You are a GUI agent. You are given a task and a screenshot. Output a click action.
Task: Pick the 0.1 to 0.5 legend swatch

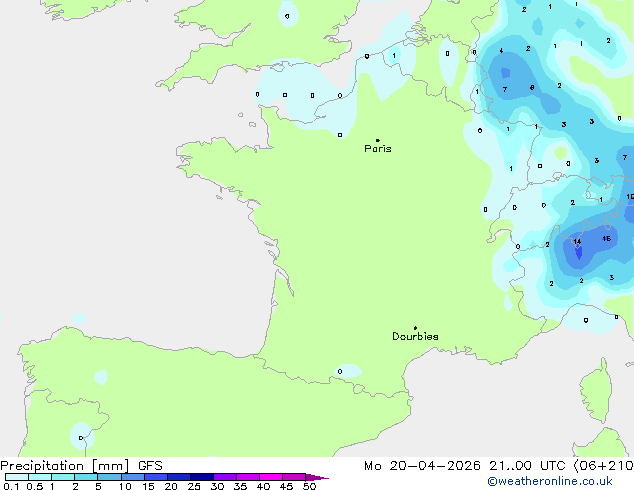tap(17, 477)
